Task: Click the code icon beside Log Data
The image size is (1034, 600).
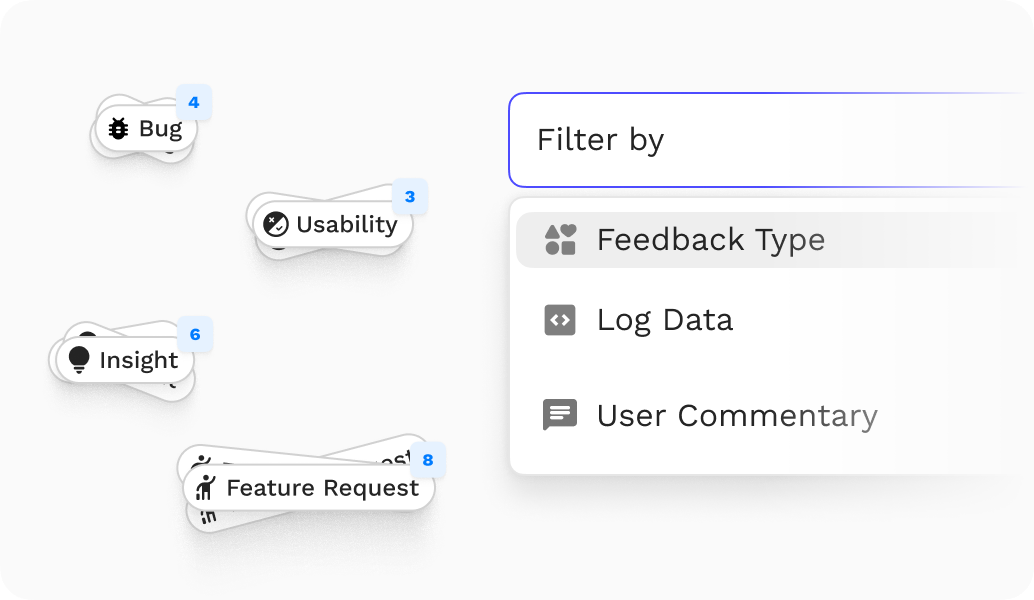Action: pyautogui.click(x=560, y=320)
